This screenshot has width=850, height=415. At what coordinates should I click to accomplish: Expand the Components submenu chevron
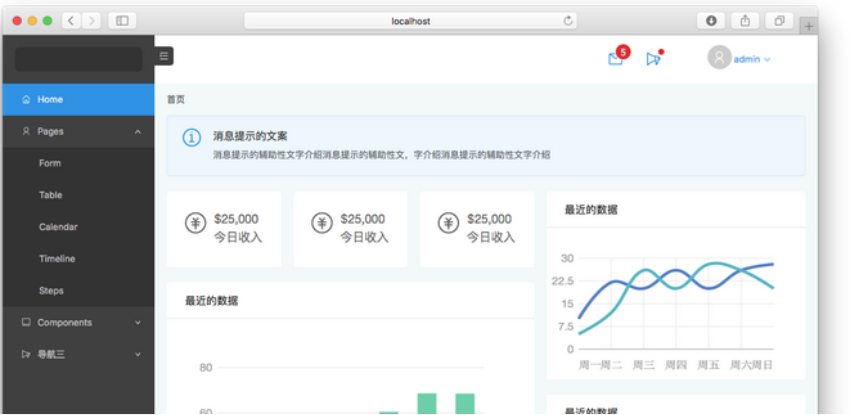coord(138,323)
